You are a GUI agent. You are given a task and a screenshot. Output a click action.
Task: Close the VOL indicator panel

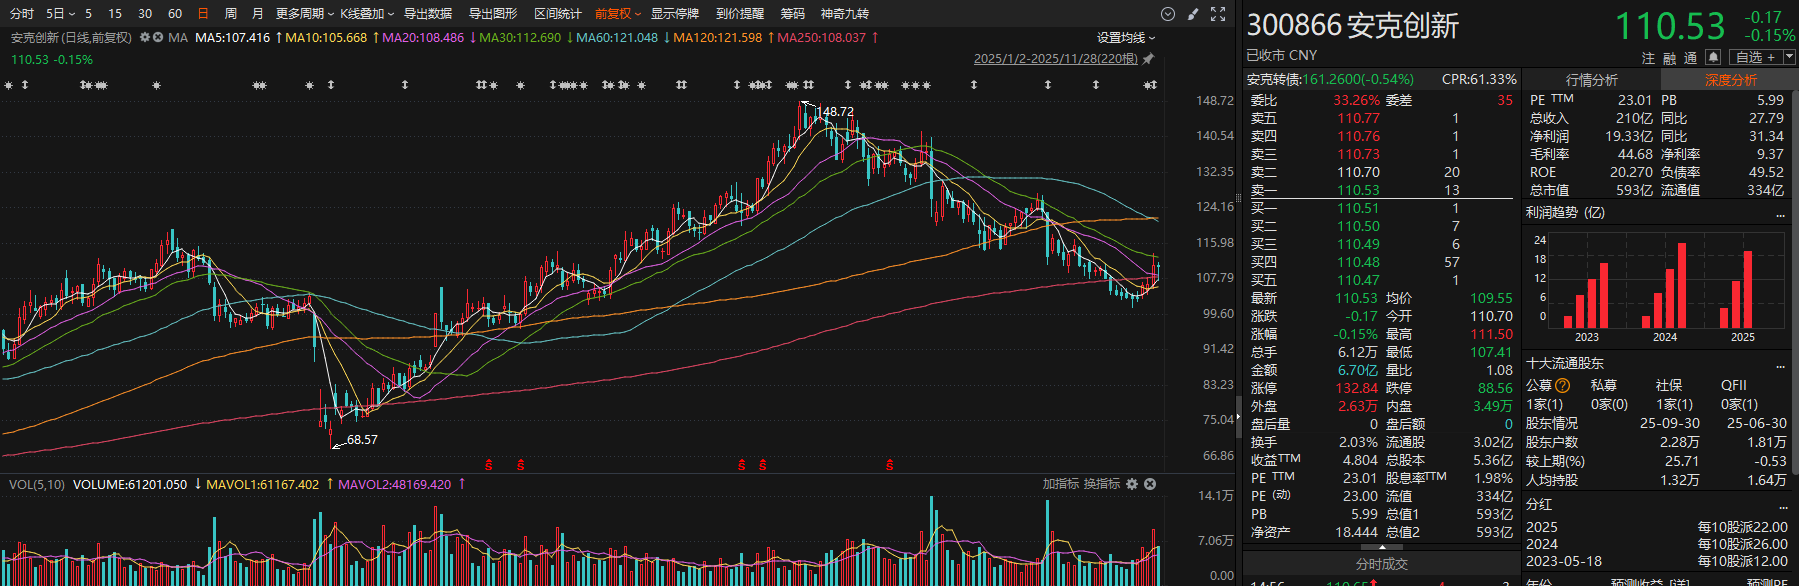(1150, 484)
